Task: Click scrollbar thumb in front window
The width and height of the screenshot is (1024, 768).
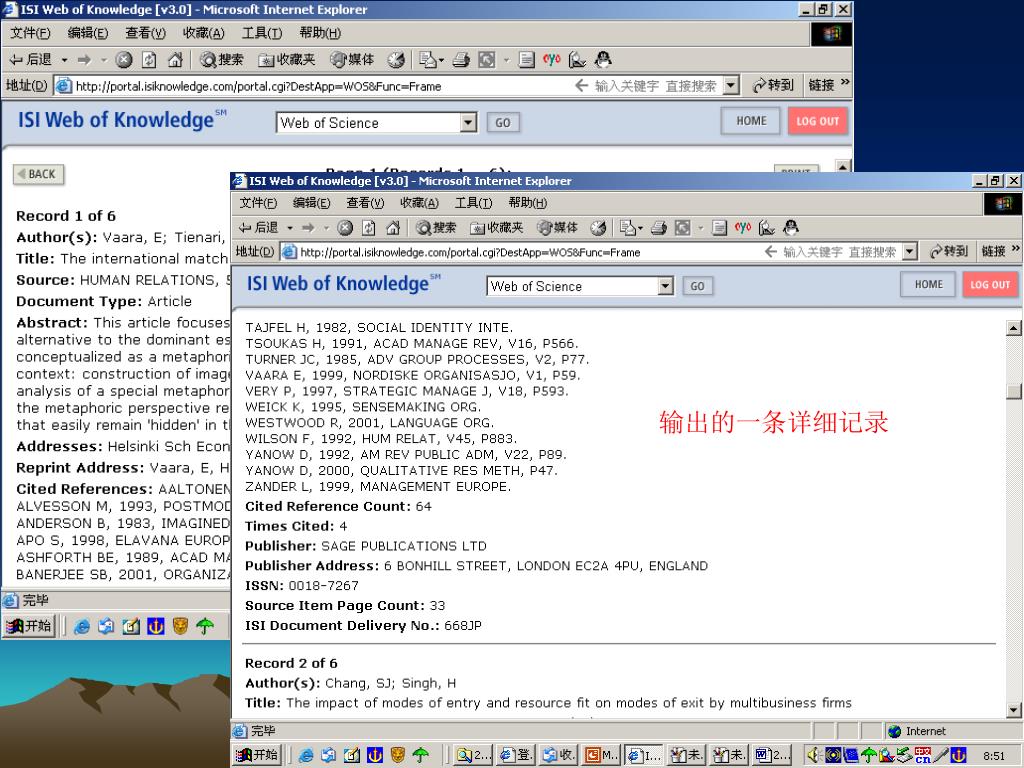Action: click(1014, 391)
